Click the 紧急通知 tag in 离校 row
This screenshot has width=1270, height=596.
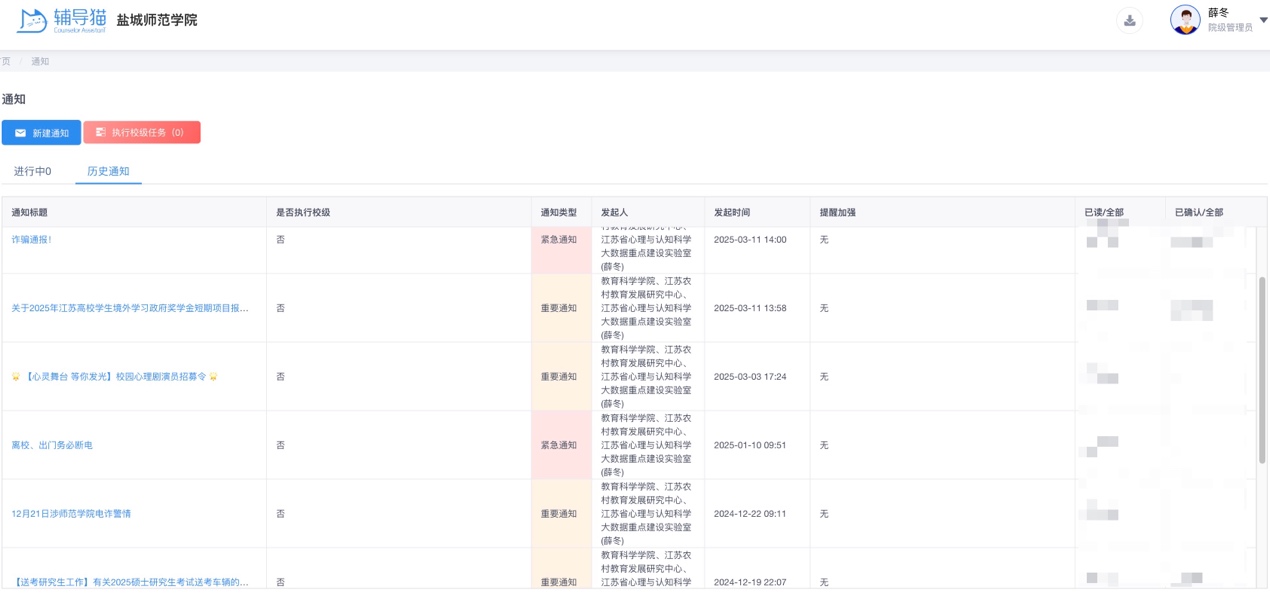click(559, 445)
